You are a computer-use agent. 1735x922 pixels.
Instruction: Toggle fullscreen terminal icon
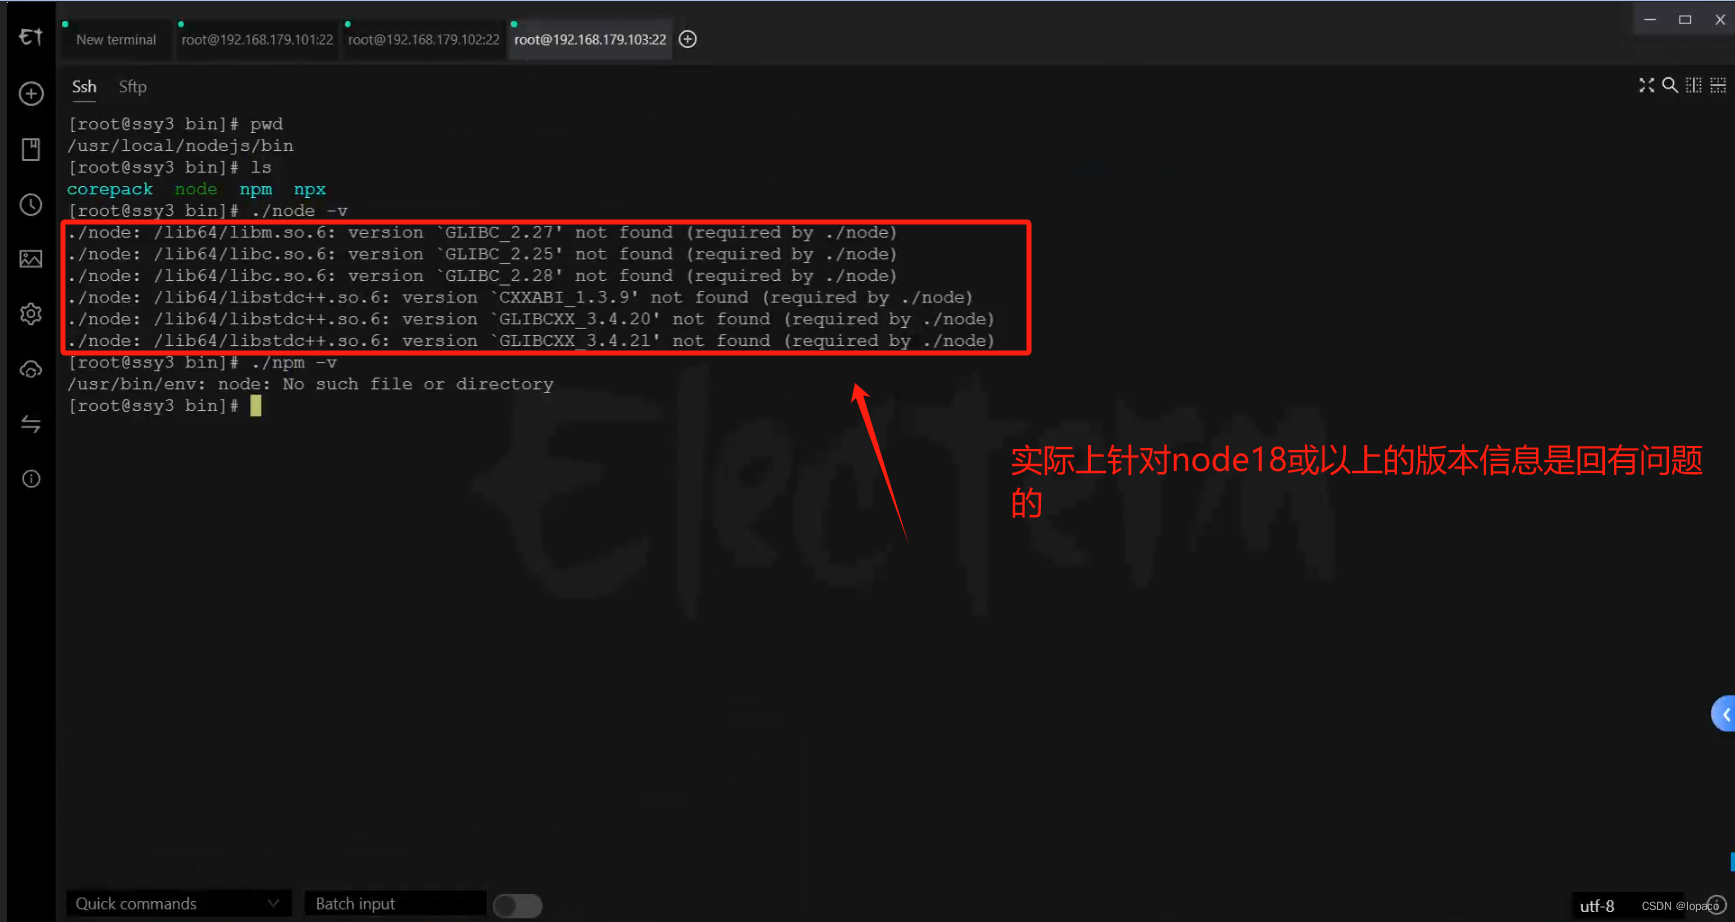[x=1646, y=85]
